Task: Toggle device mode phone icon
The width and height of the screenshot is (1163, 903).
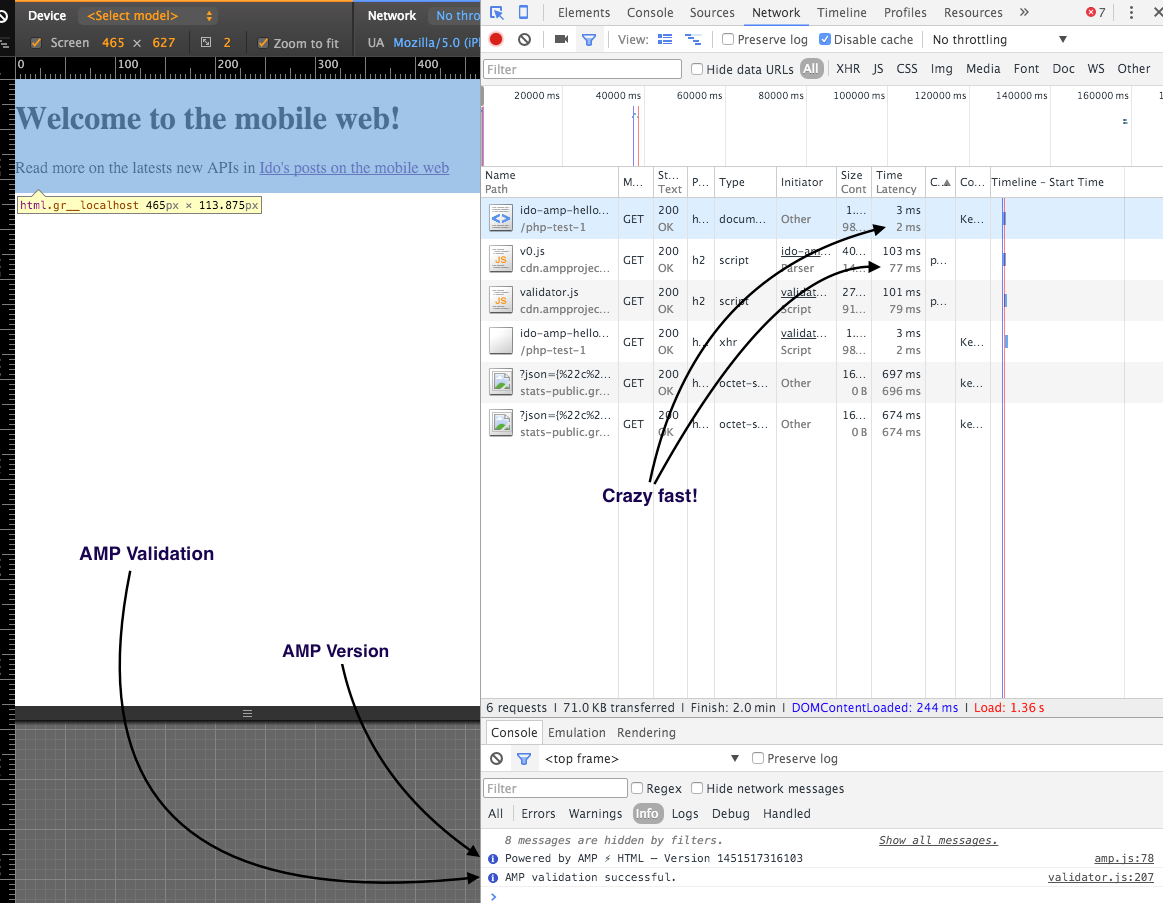Action: click(523, 13)
